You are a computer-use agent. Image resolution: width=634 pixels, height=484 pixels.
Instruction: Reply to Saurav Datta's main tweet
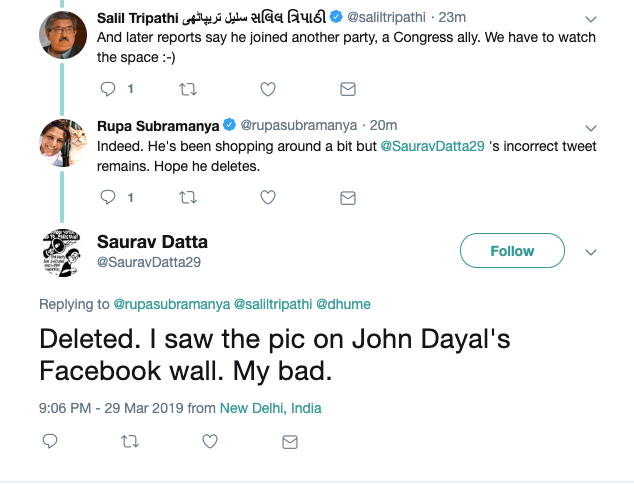pos(50,441)
